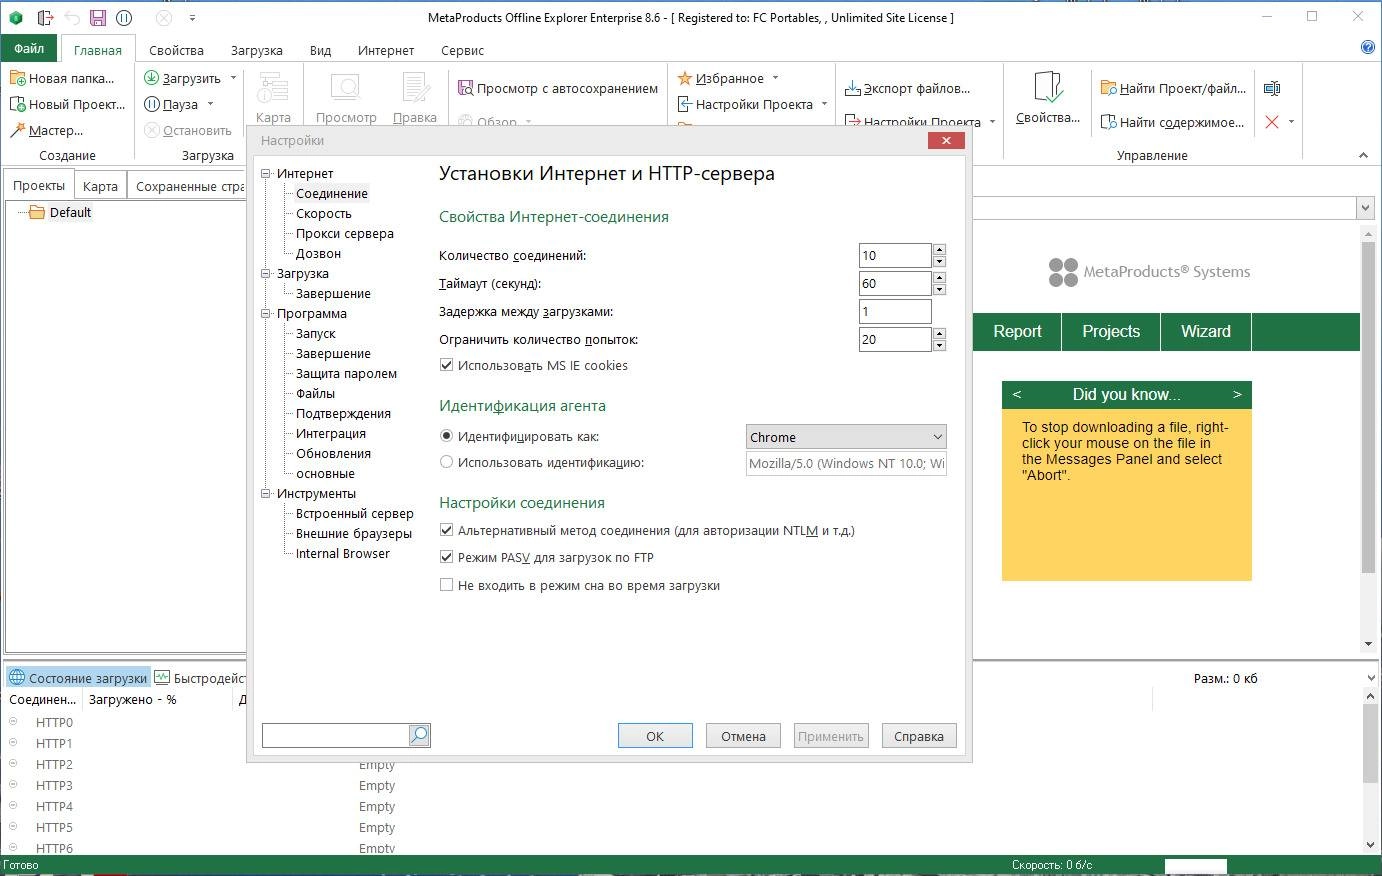This screenshot has width=1382, height=876.
Task: Click the large Свойства properties icon
Action: [x=1048, y=88]
